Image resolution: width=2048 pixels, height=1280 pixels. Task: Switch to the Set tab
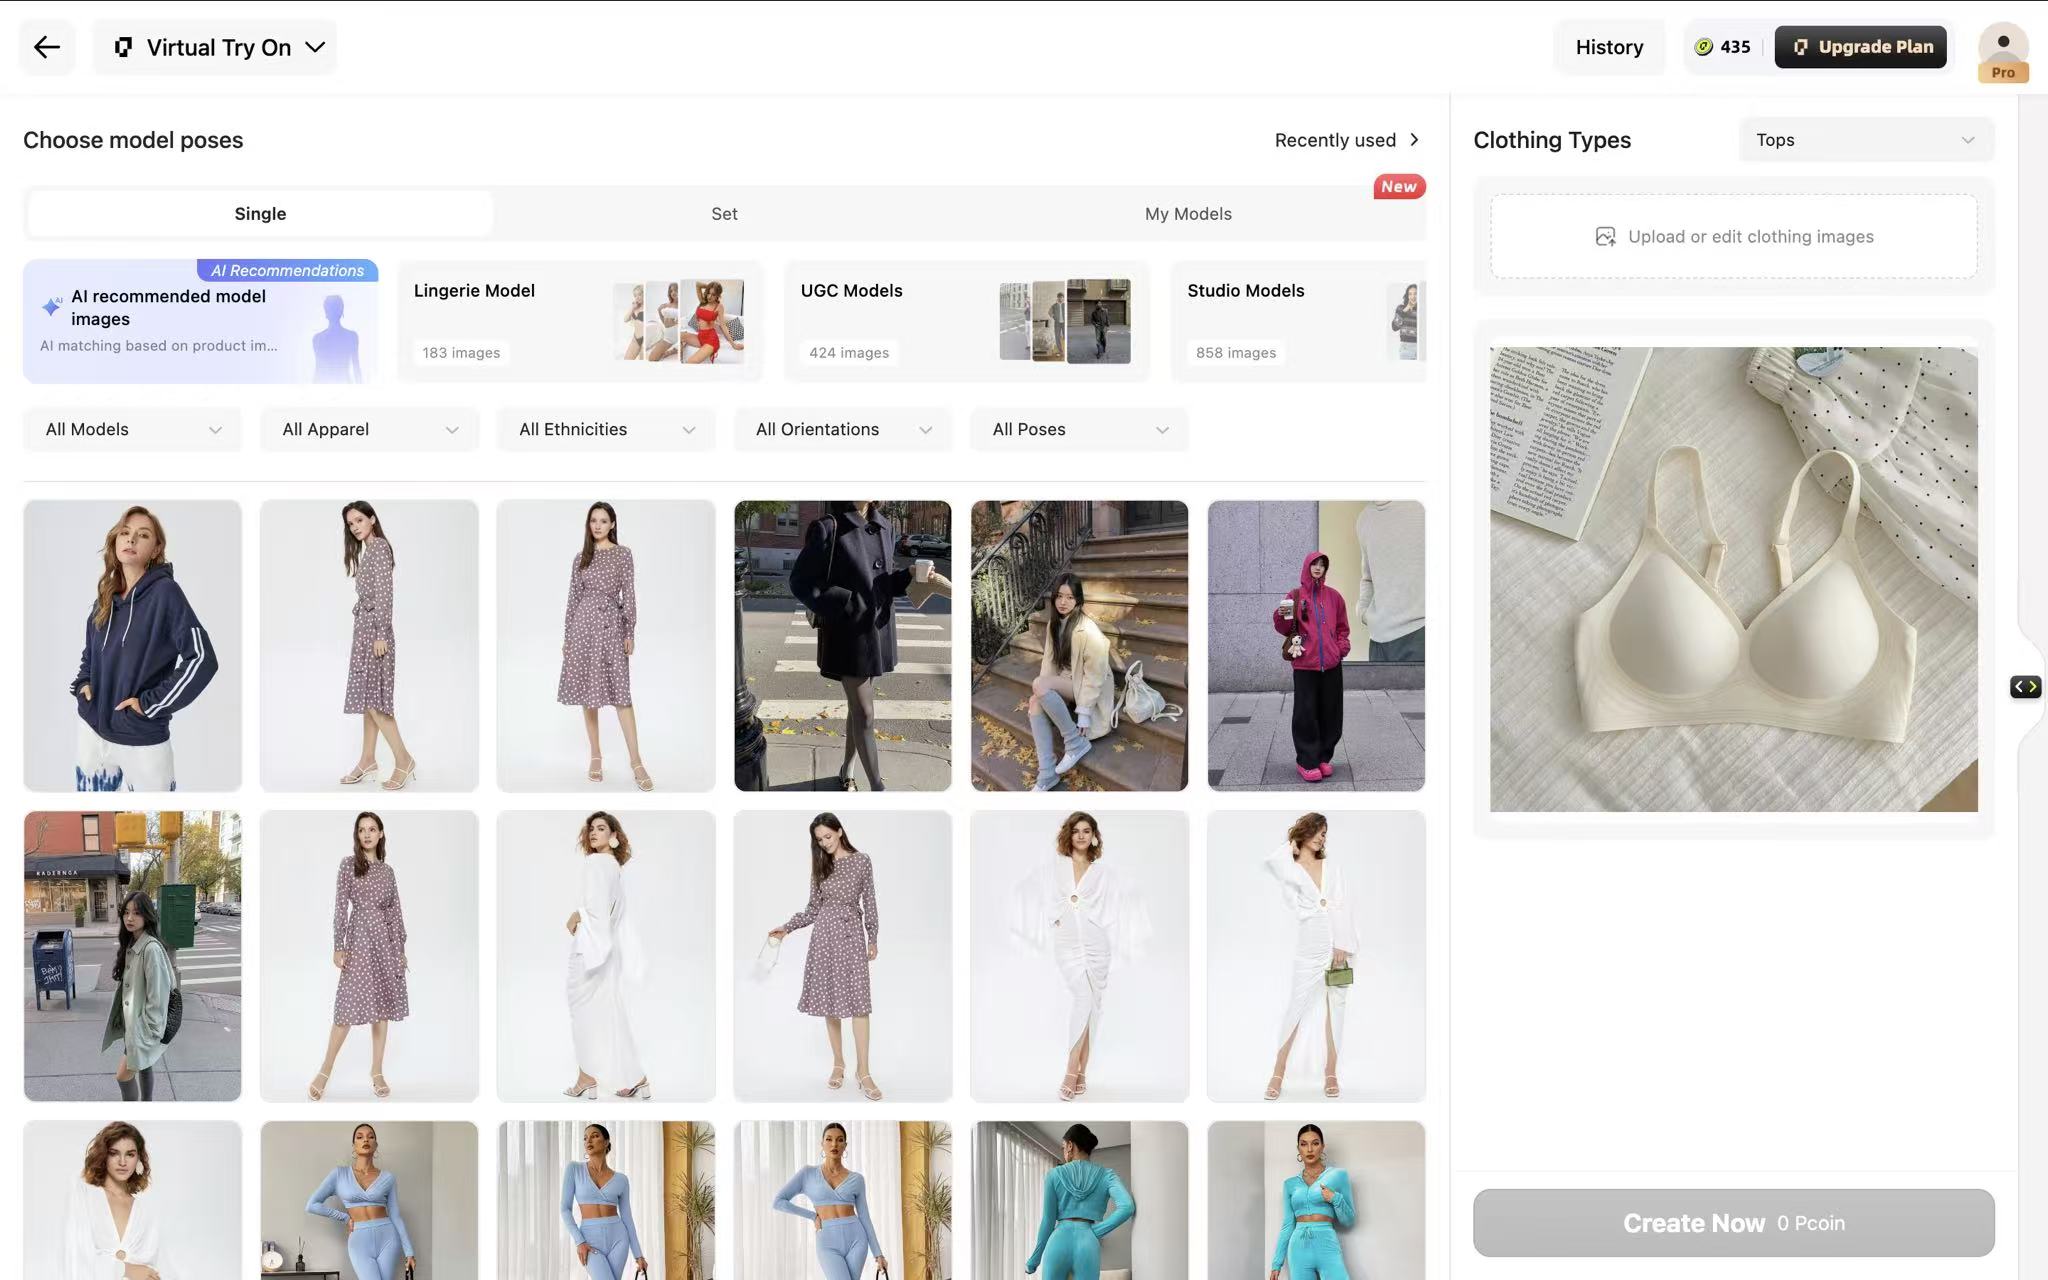(x=724, y=214)
